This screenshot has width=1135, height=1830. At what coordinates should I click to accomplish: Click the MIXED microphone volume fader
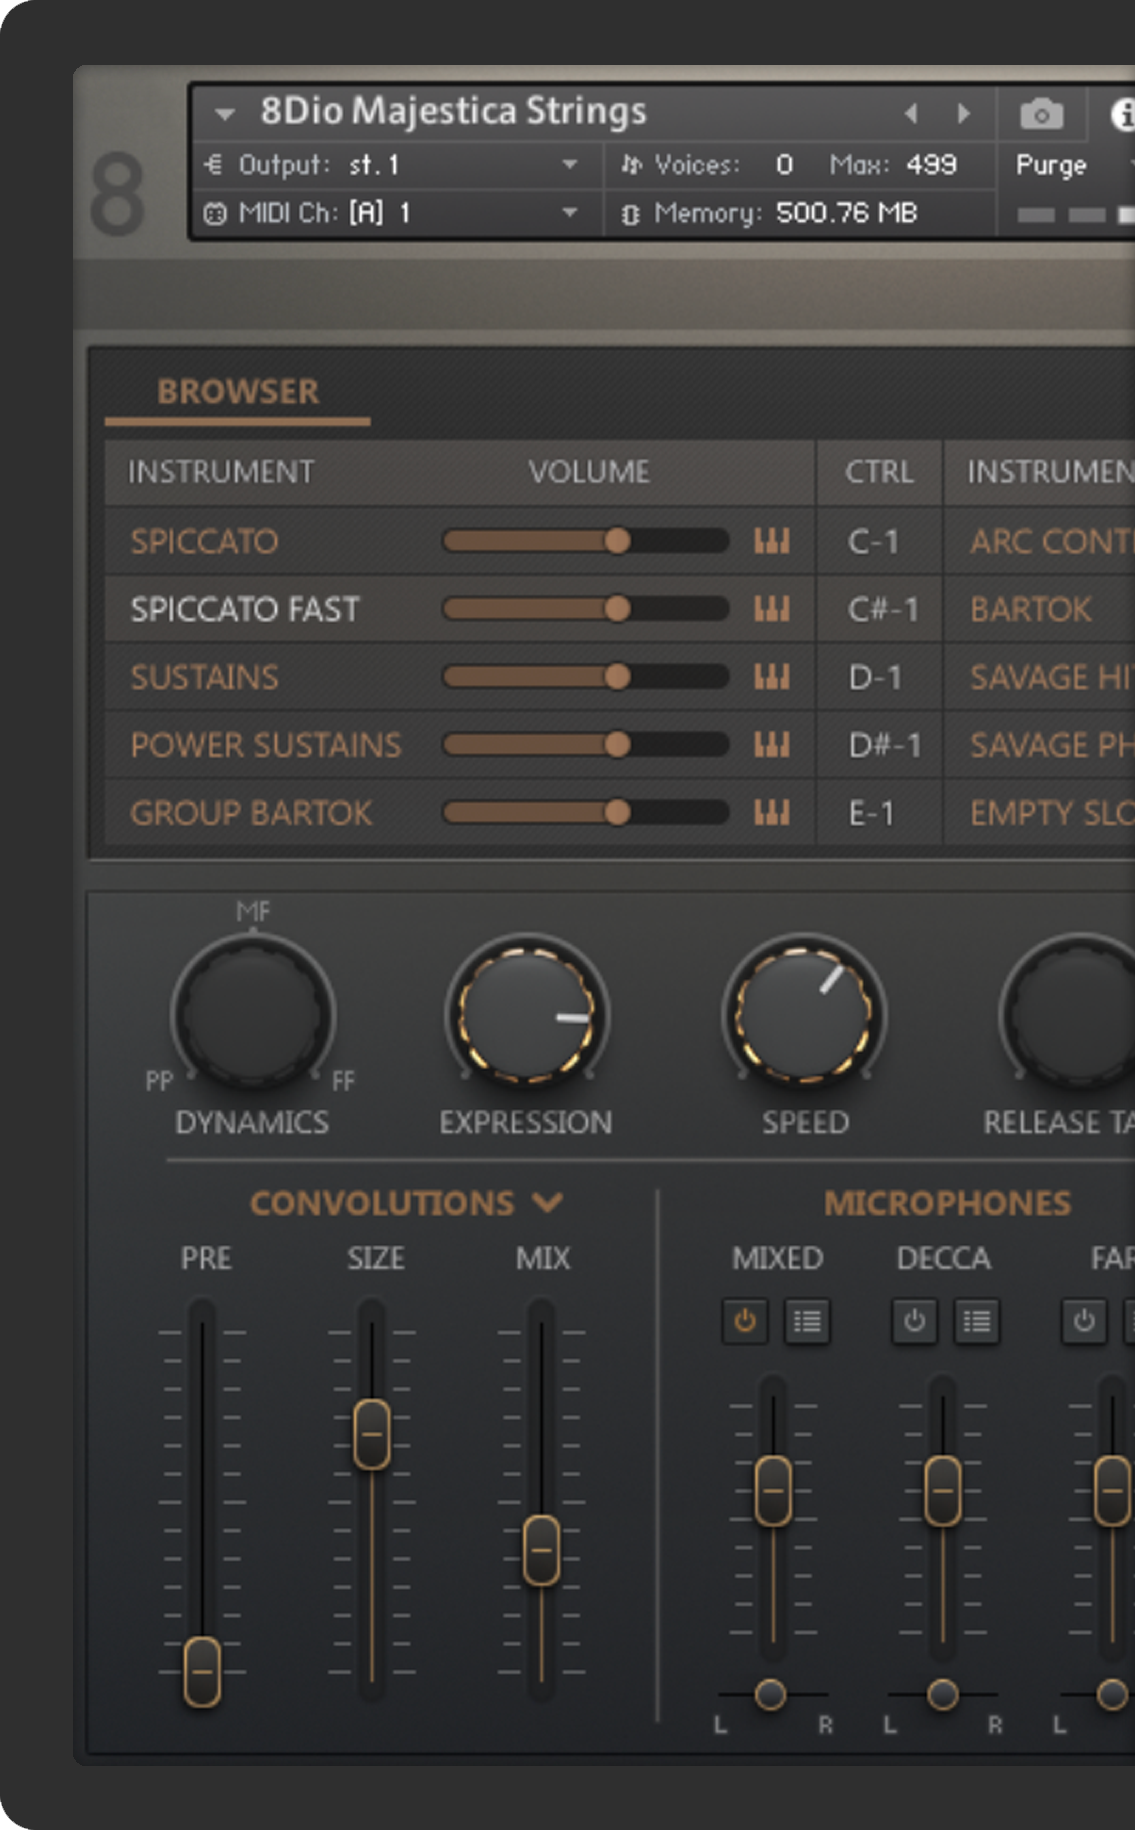[x=773, y=1491]
